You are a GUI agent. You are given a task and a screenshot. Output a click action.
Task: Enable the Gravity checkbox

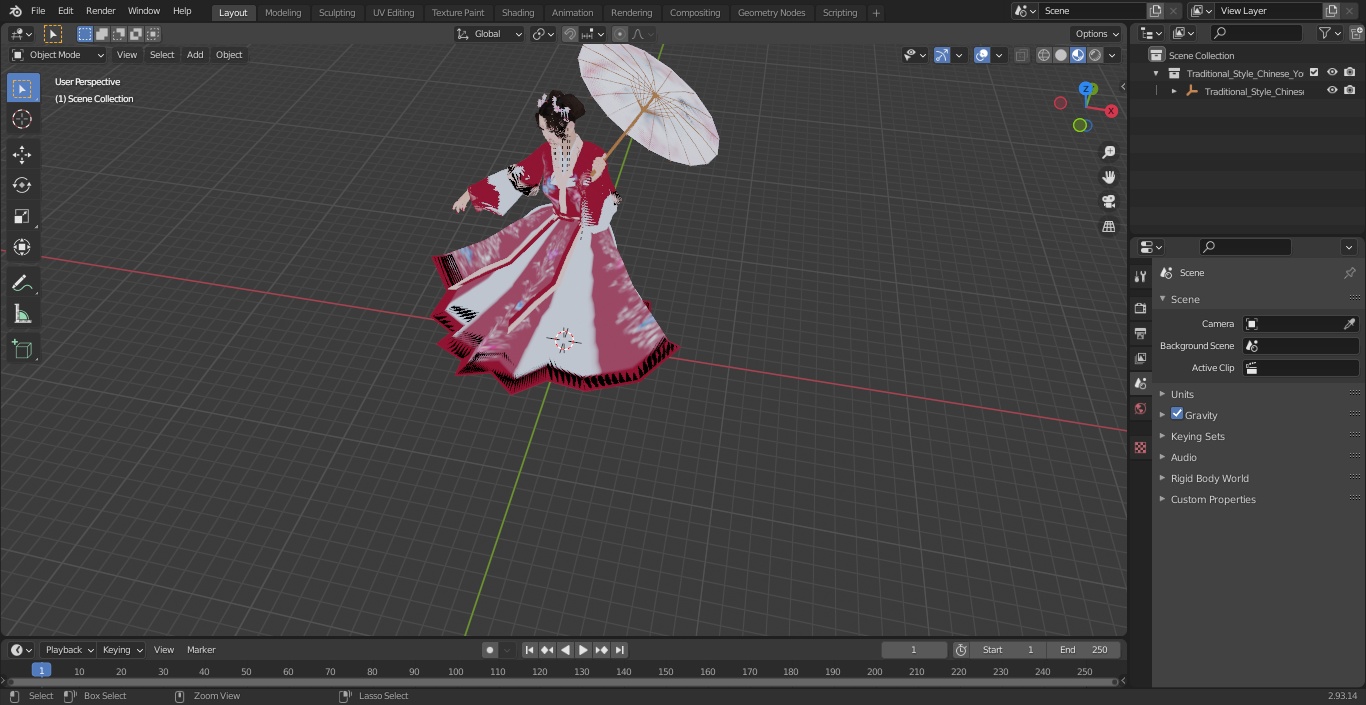[1177, 414]
